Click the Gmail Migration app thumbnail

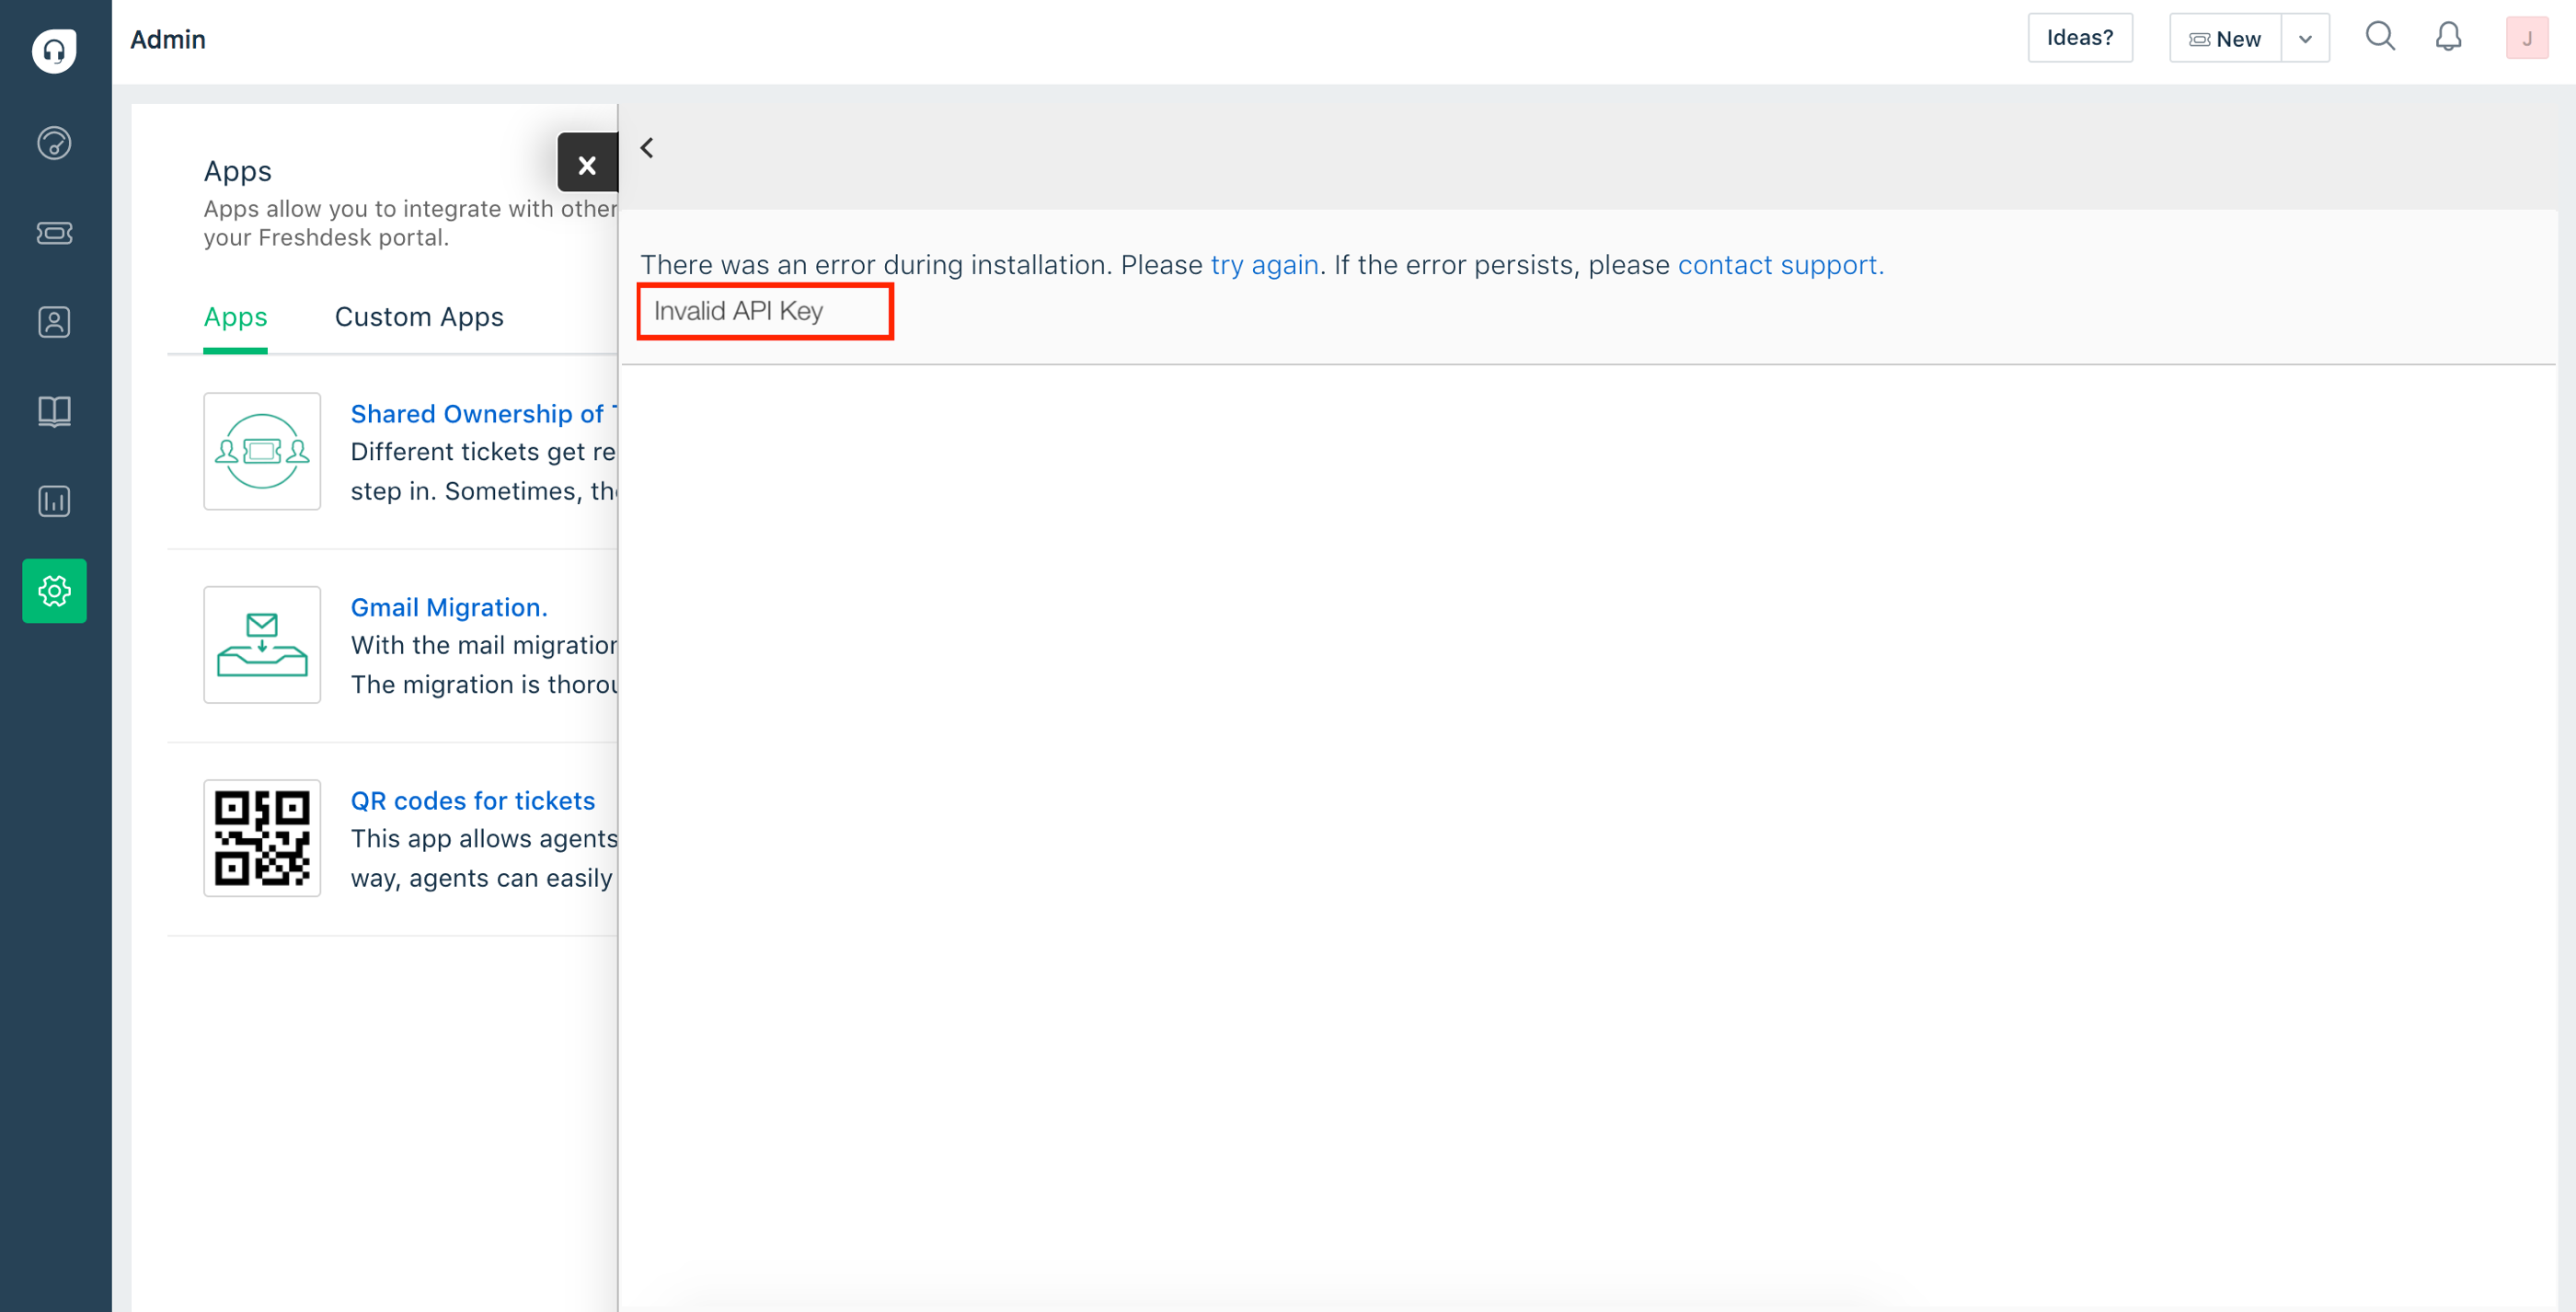tap(262, 645)
